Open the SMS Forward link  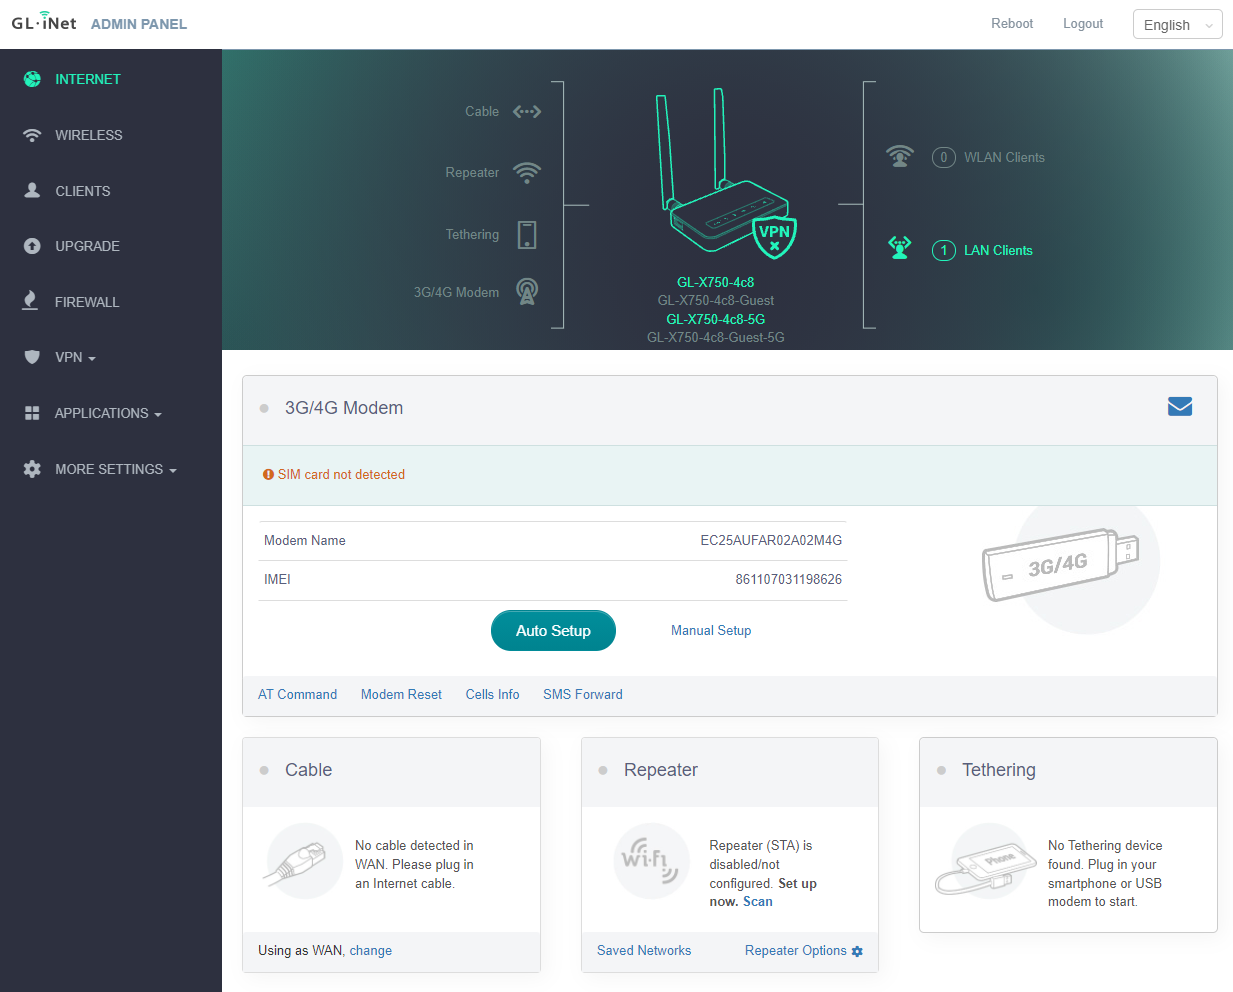pyautogui.click(x=583, y=694)
